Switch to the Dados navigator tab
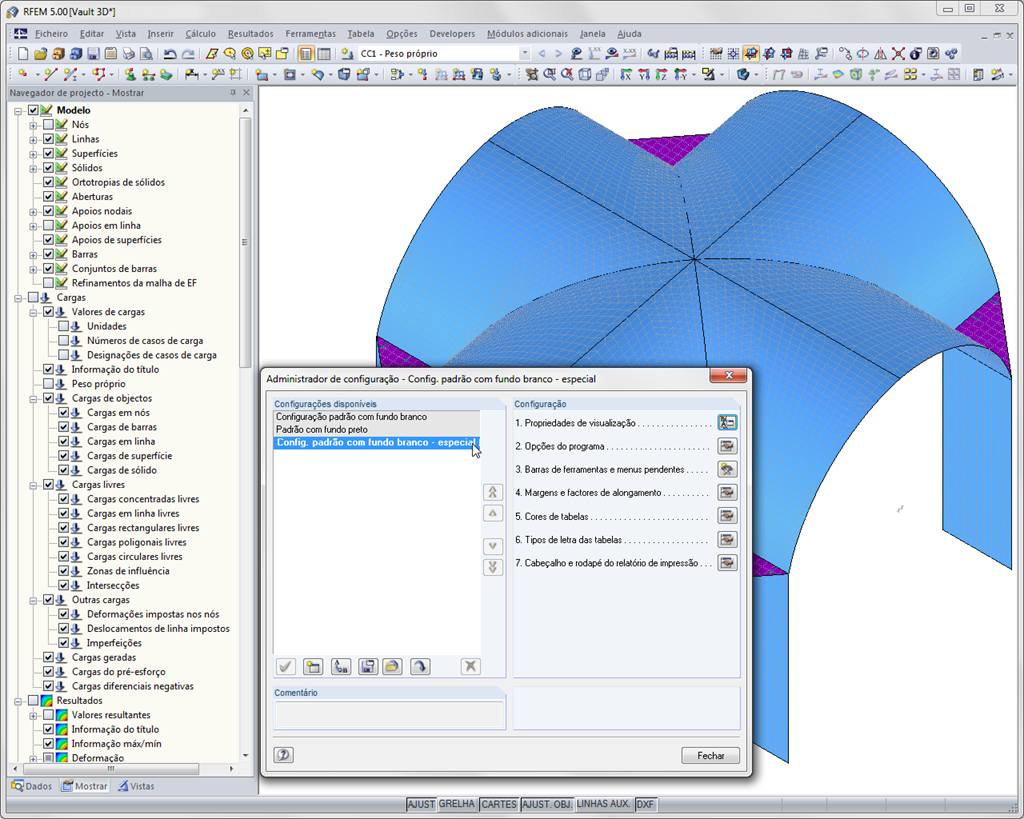 (x=31, y=786)
